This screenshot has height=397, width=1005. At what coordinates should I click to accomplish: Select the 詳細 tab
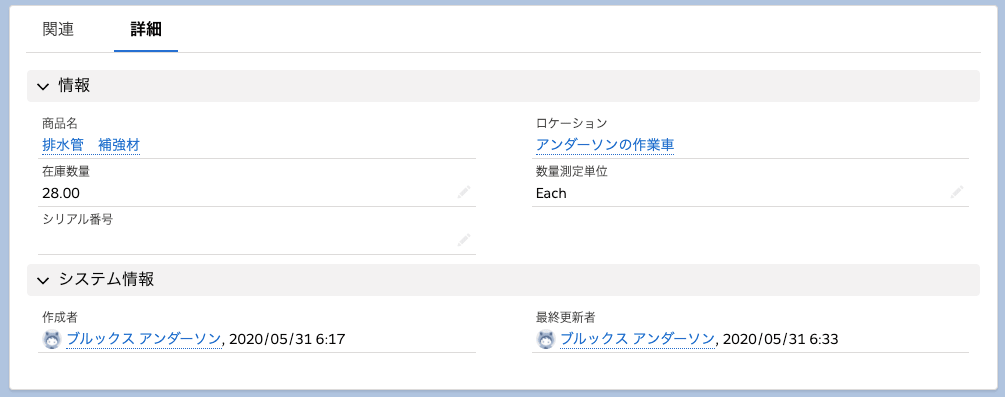coord(146,30)
